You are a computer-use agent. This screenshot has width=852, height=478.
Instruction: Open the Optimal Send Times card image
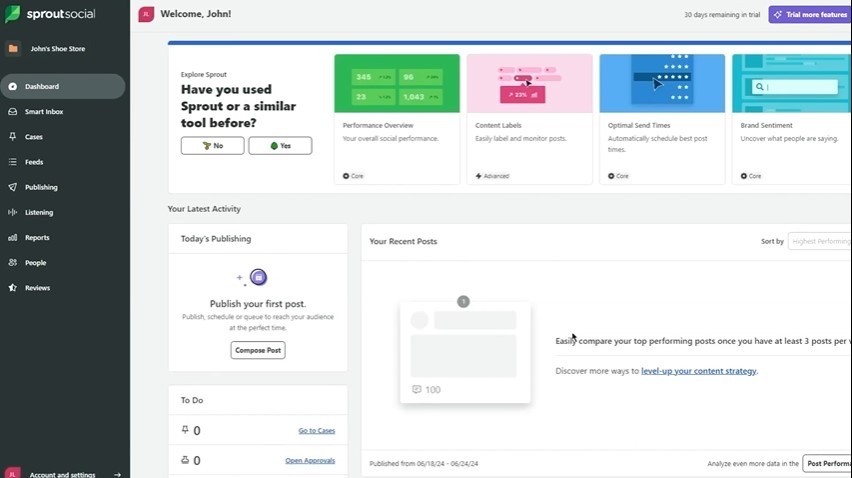[x=662, y=84]
